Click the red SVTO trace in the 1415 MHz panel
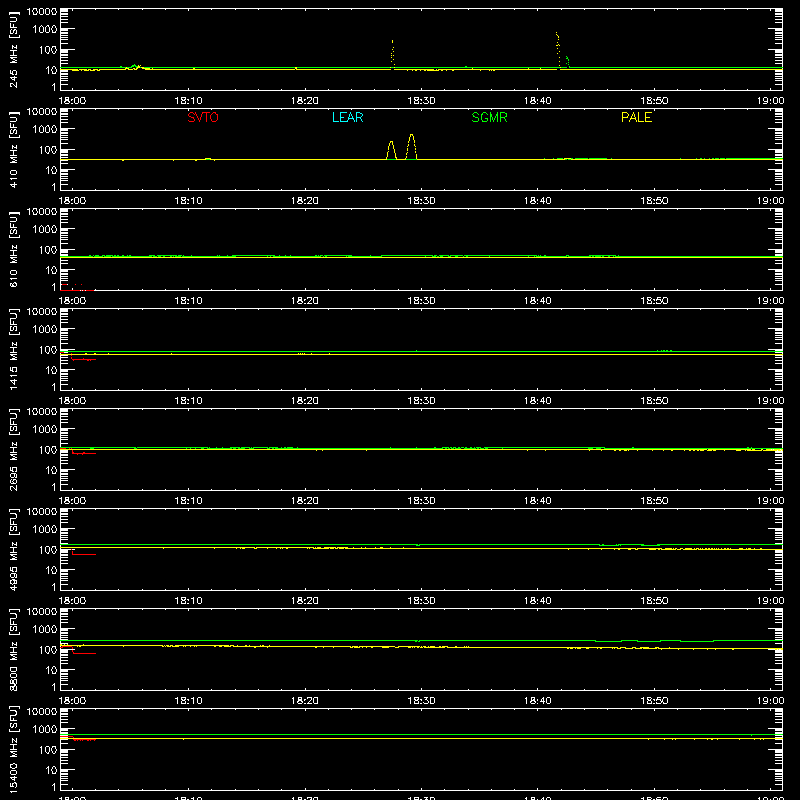This screenshot has height=800, width=800. point(84,359)
